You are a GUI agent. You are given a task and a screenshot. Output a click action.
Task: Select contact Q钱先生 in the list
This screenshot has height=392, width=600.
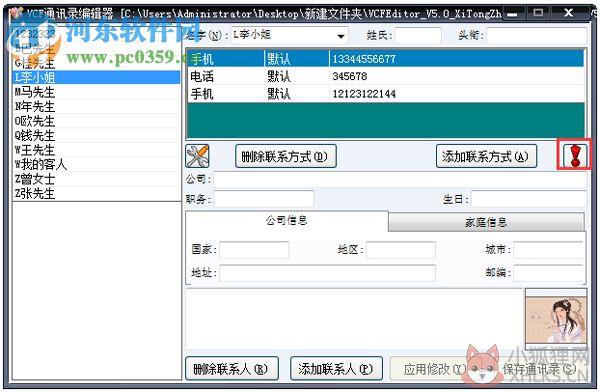pyautogui.click(x=96, y=135)
